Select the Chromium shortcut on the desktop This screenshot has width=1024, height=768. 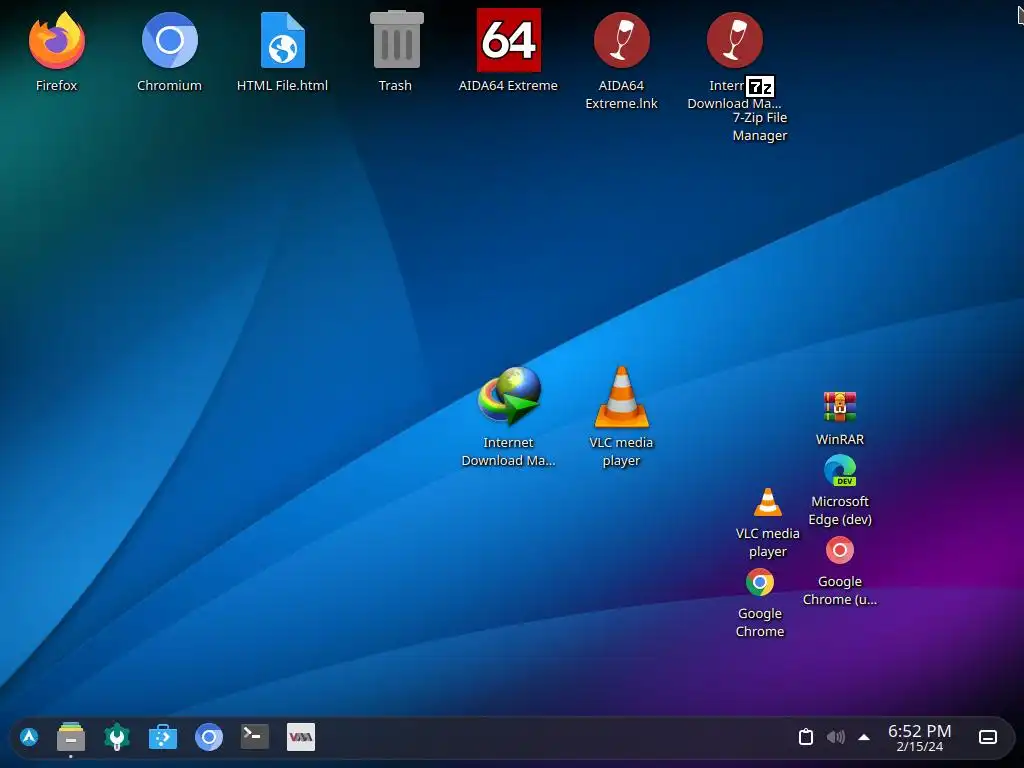click(170, 40)
